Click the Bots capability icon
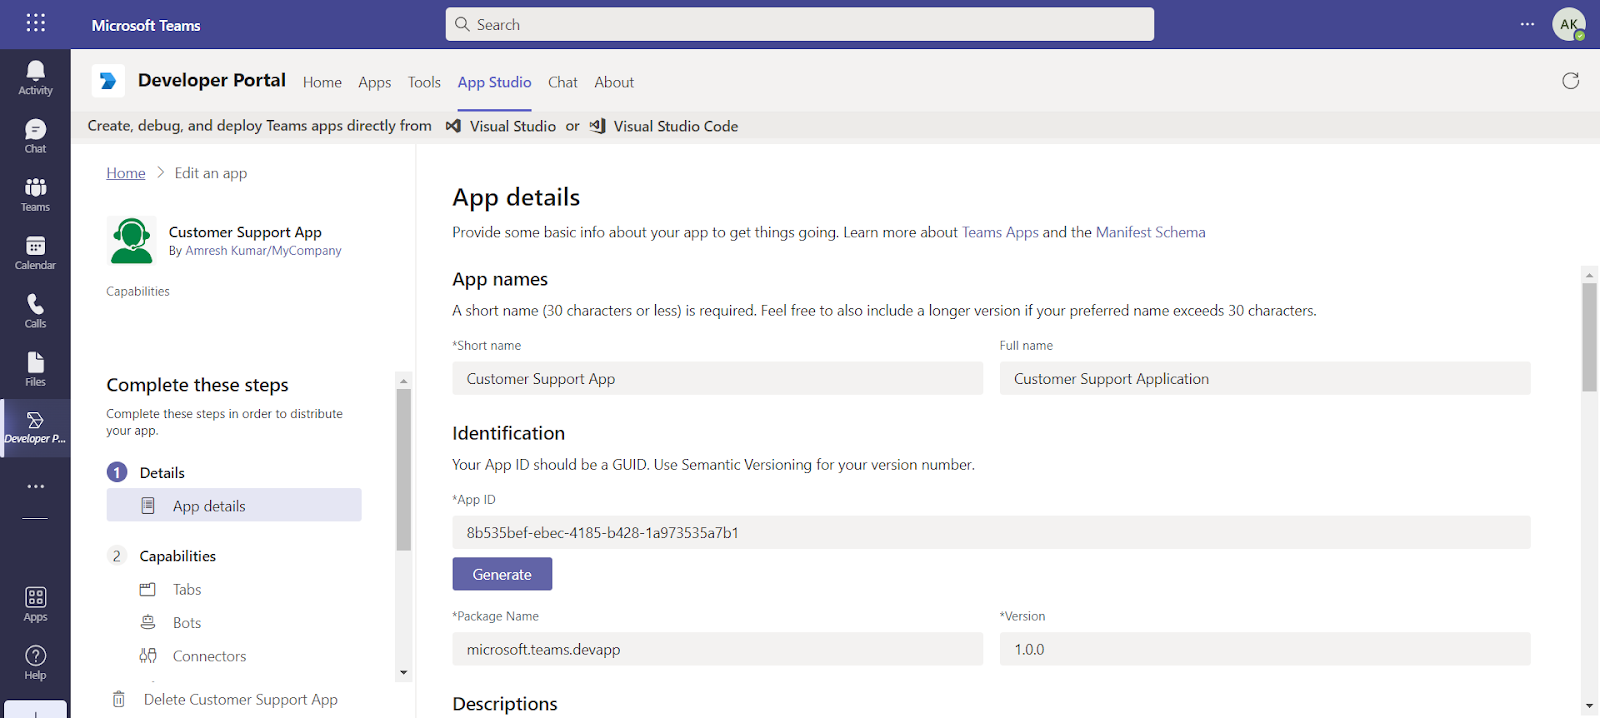Image resolution: width=1600 pixels, height=718 pixels. (148, 622)
